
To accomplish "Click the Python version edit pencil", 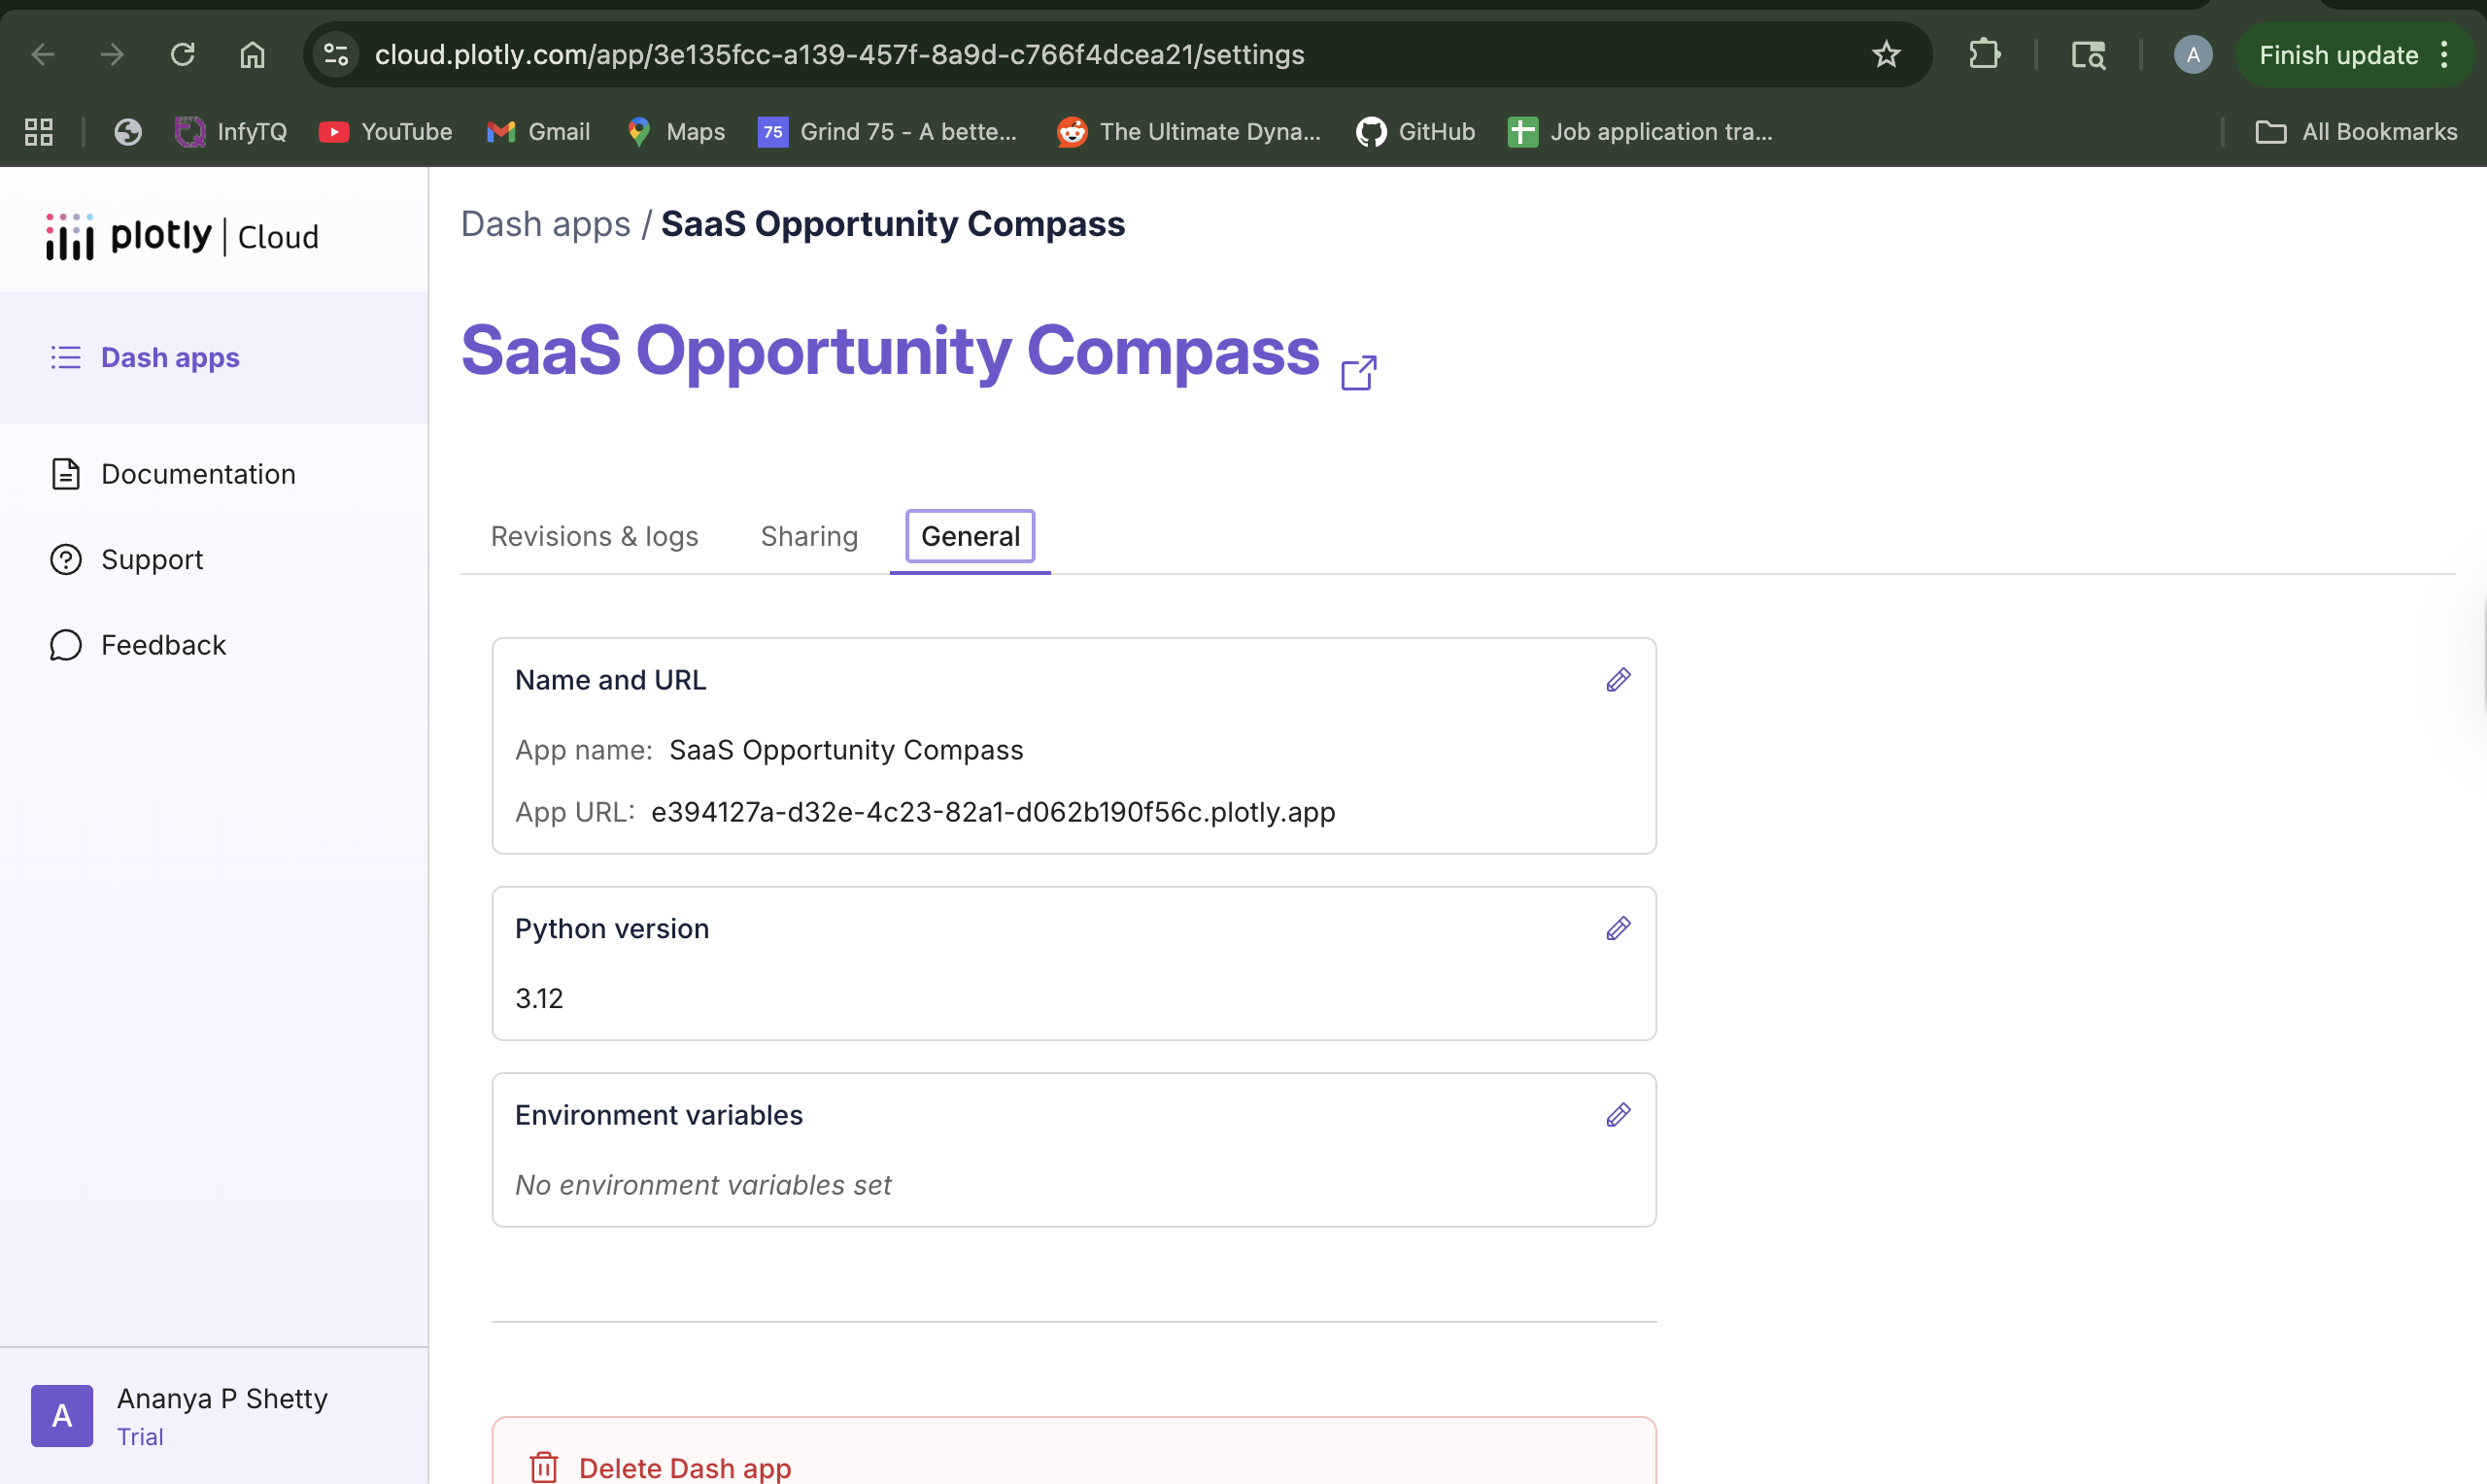I will [x=1618, y=928].
